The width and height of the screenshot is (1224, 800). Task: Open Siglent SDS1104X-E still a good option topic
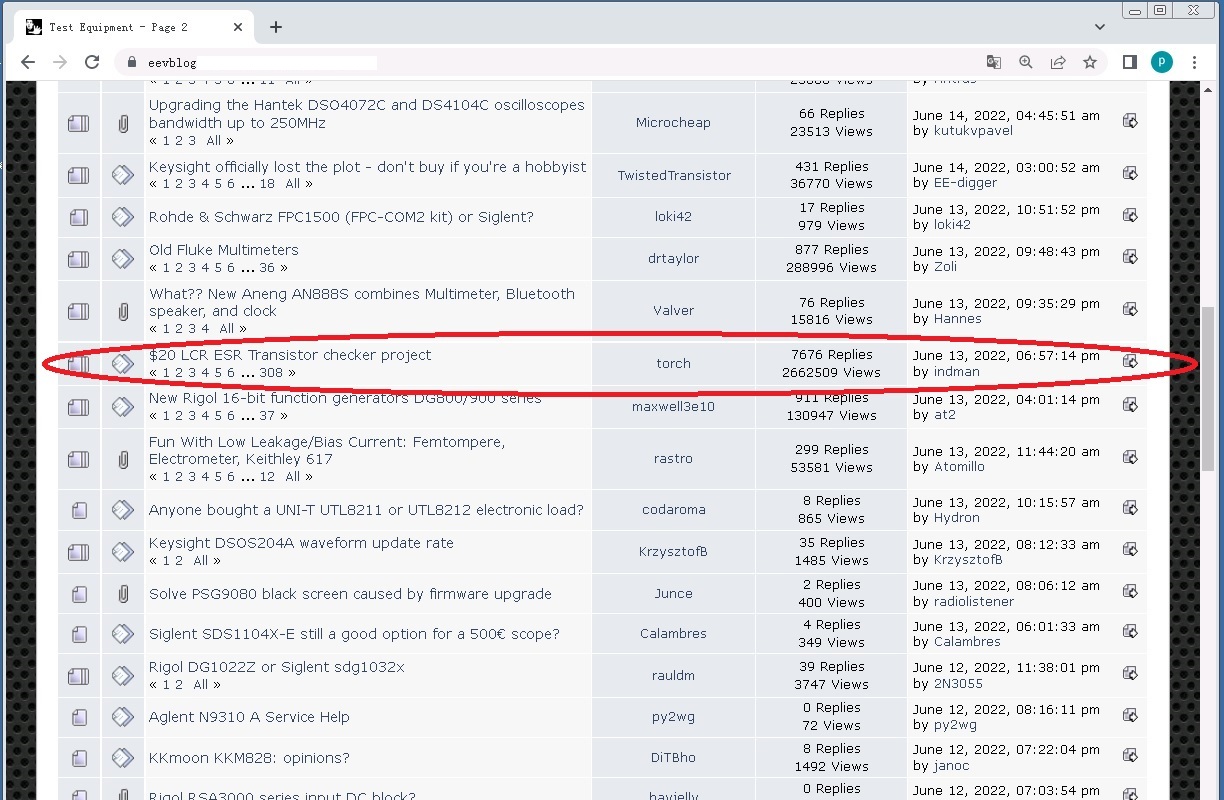click(x=354, y=634)
